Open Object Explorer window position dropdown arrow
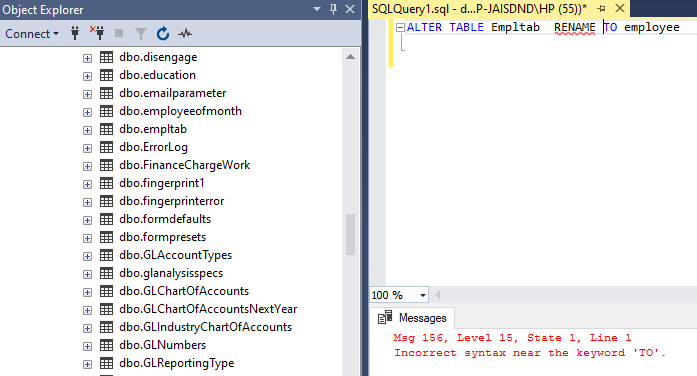This screenshot has height=376, width=697. (x=317, y=9)
